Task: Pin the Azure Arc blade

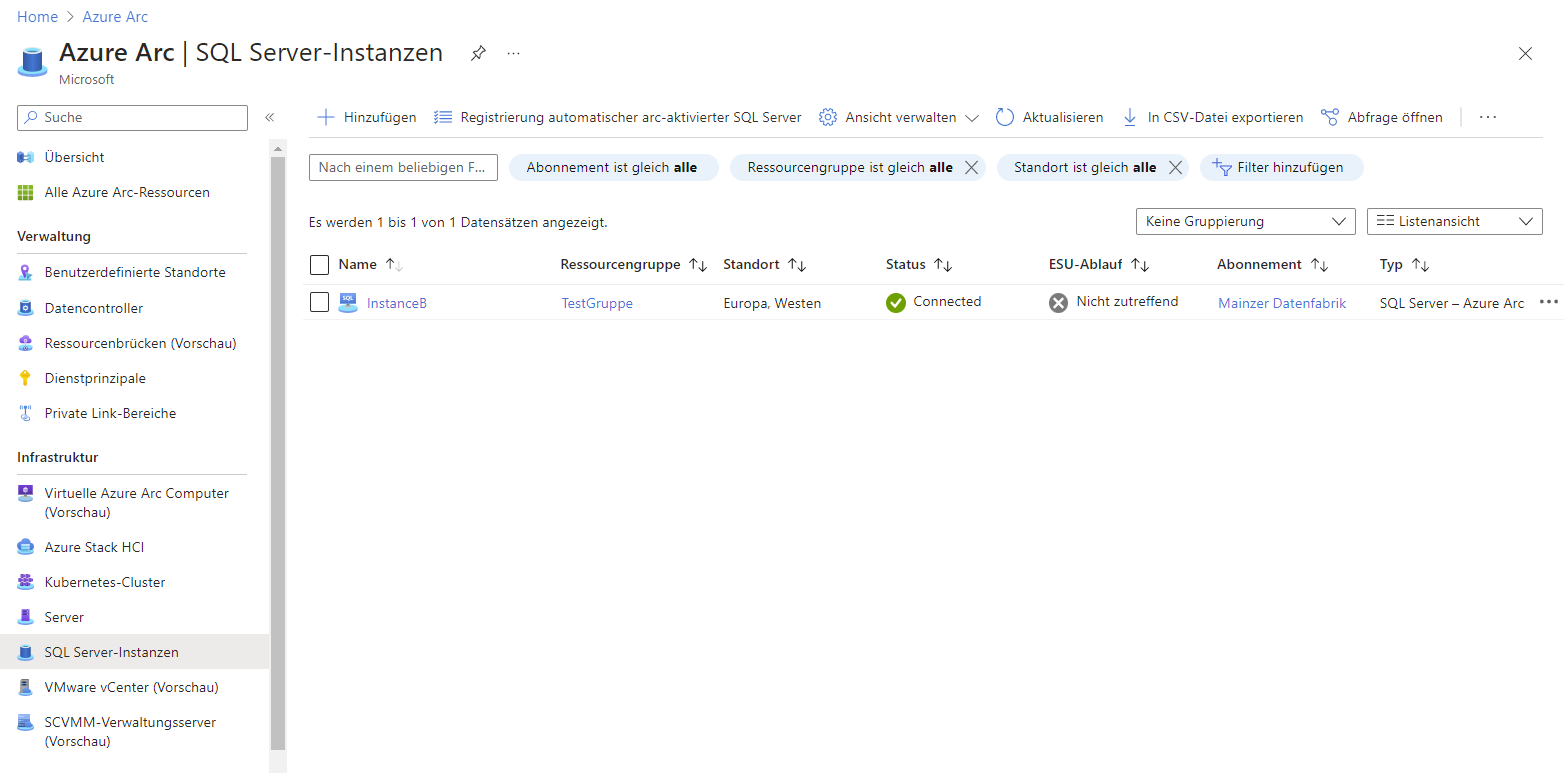Action: (x=478, y=53)
